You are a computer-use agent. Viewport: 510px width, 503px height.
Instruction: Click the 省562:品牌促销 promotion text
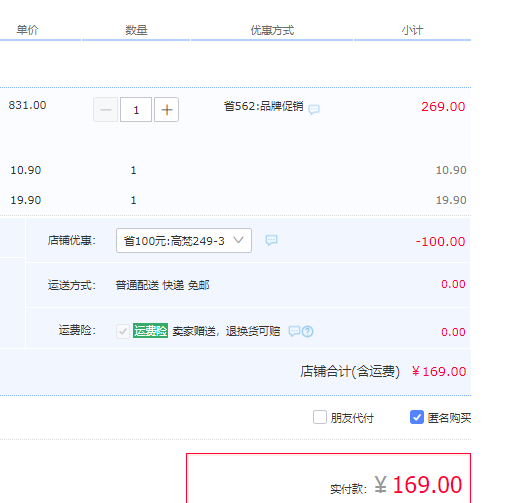tap(264, 106)
